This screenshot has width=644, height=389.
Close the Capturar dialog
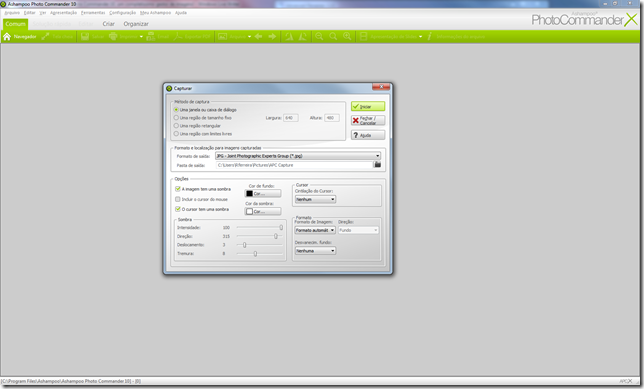381,87
